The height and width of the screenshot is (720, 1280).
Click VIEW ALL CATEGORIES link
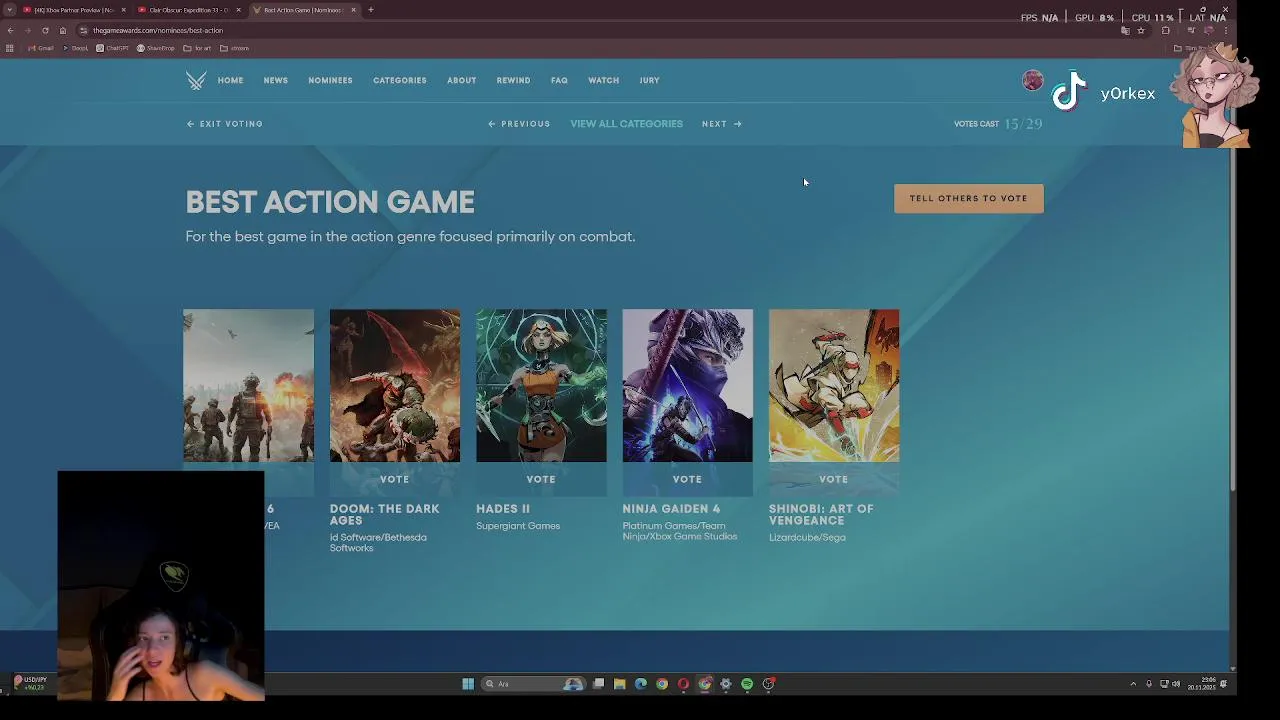[x=626, y=124]
